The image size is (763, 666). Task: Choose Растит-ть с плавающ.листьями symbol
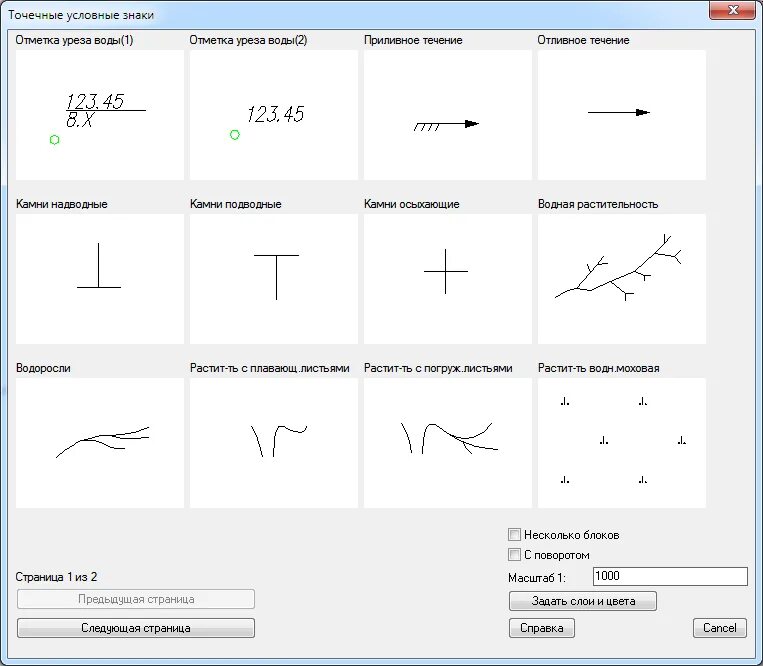pos(274,443)
